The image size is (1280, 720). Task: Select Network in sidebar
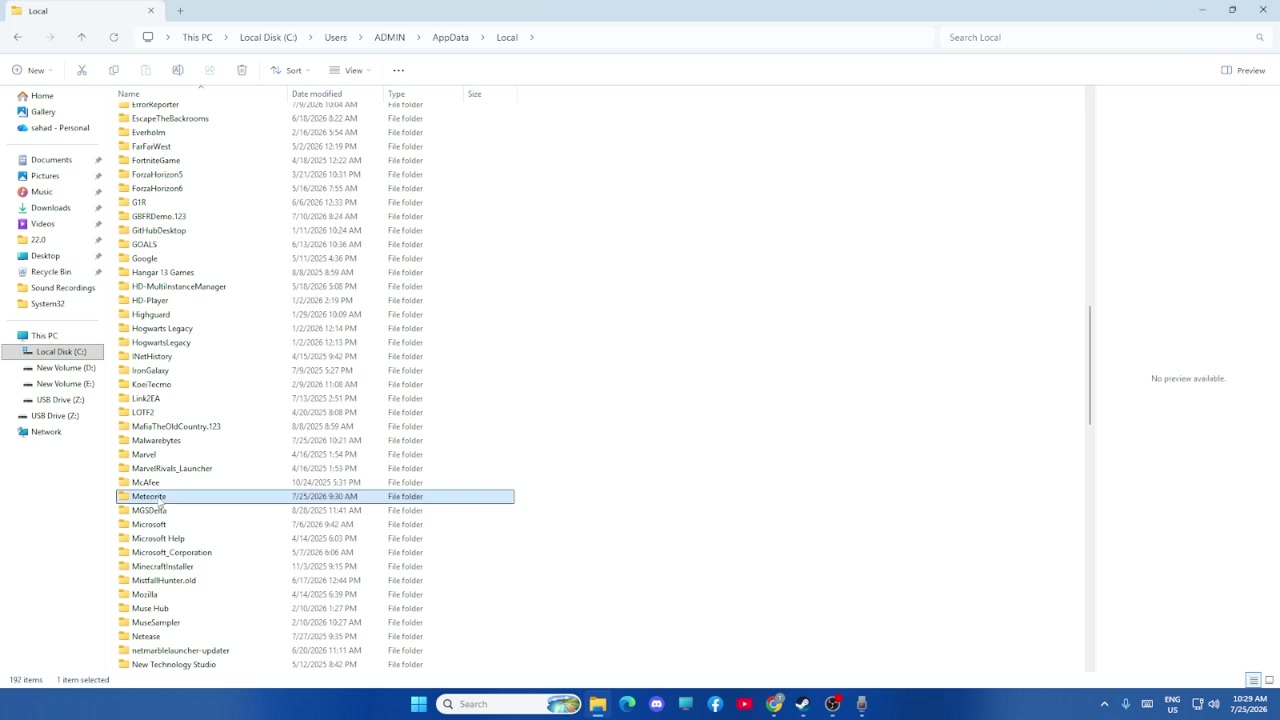(x=46, y=432)
